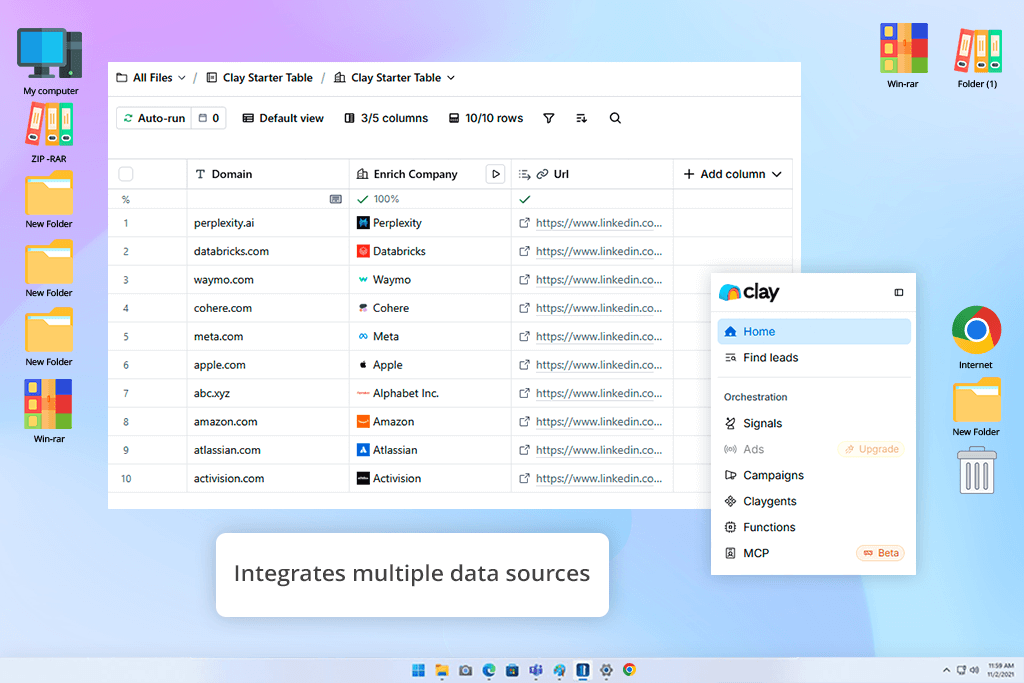This screenshot has width=1024, height=683.
Task: Click the queue counter showing 0
Action: [x=209, y=118]
